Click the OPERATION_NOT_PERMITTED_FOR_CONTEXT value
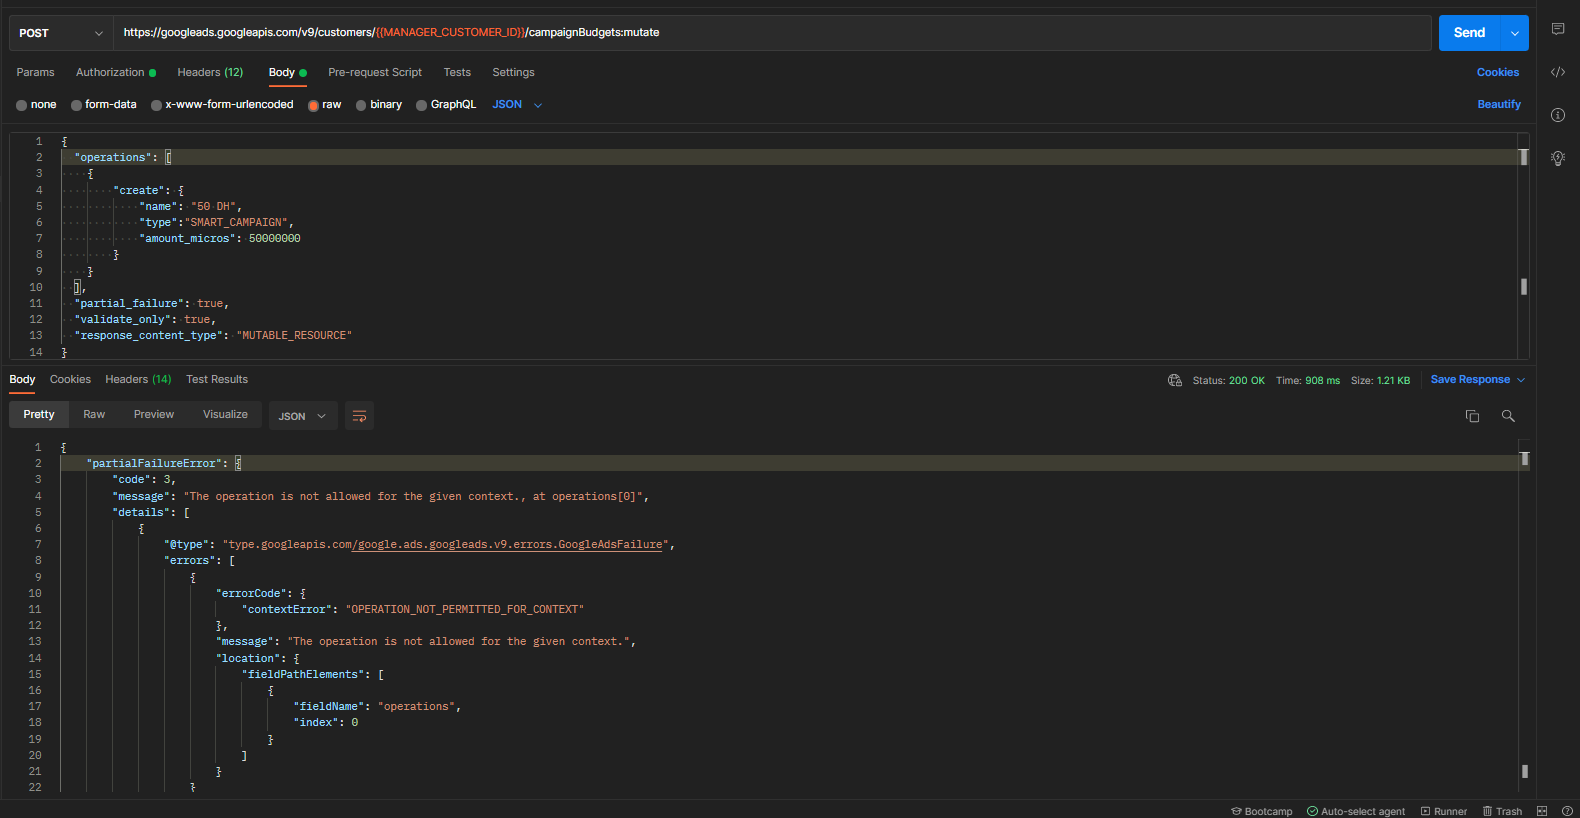 click(465, 610)
